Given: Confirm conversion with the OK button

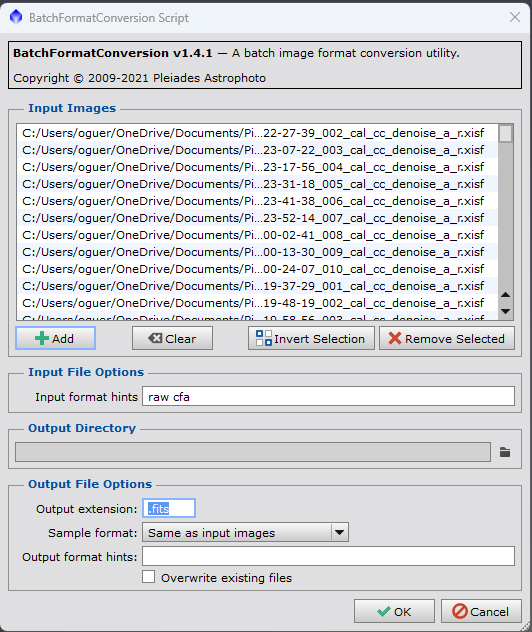Looking at the screenshot, I should click(394, 611).
